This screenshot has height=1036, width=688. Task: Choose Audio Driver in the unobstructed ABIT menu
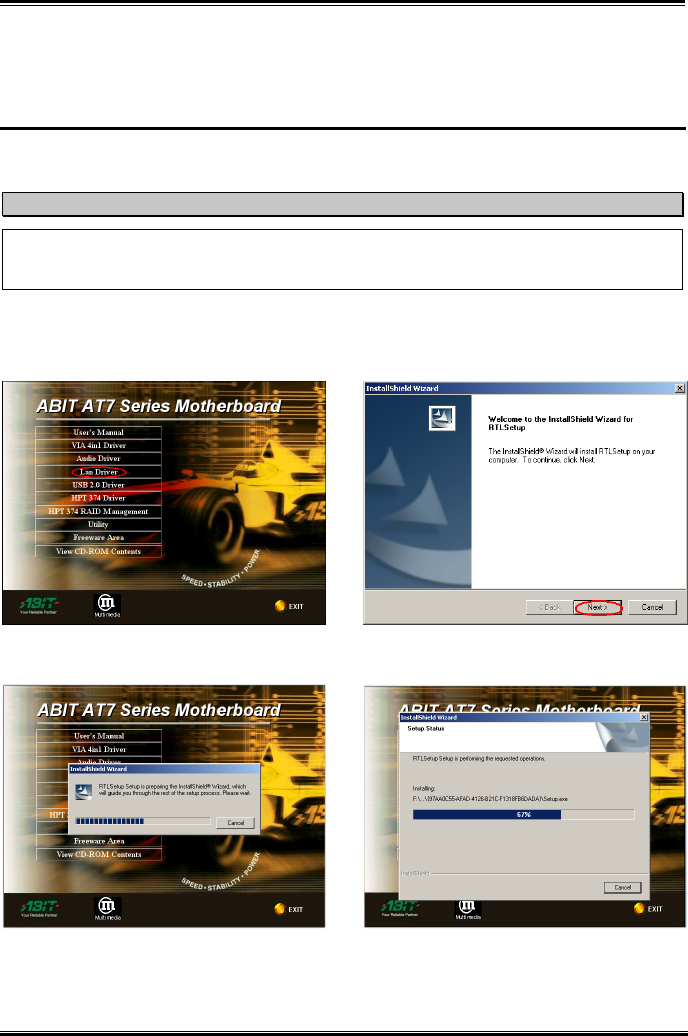pyautogui.click(x=98, y=459)
